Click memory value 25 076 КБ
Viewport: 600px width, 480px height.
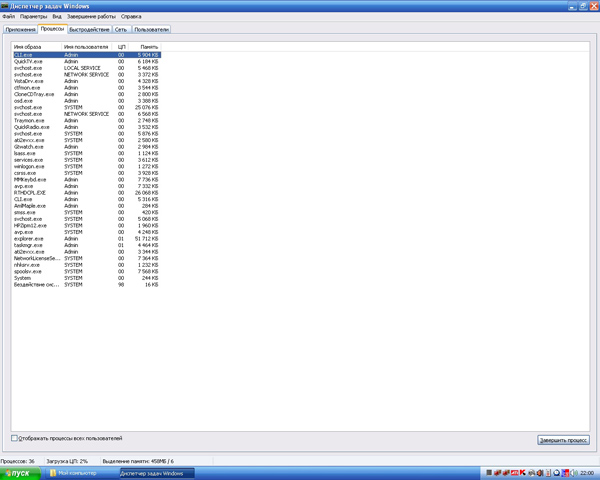[147, 107]
